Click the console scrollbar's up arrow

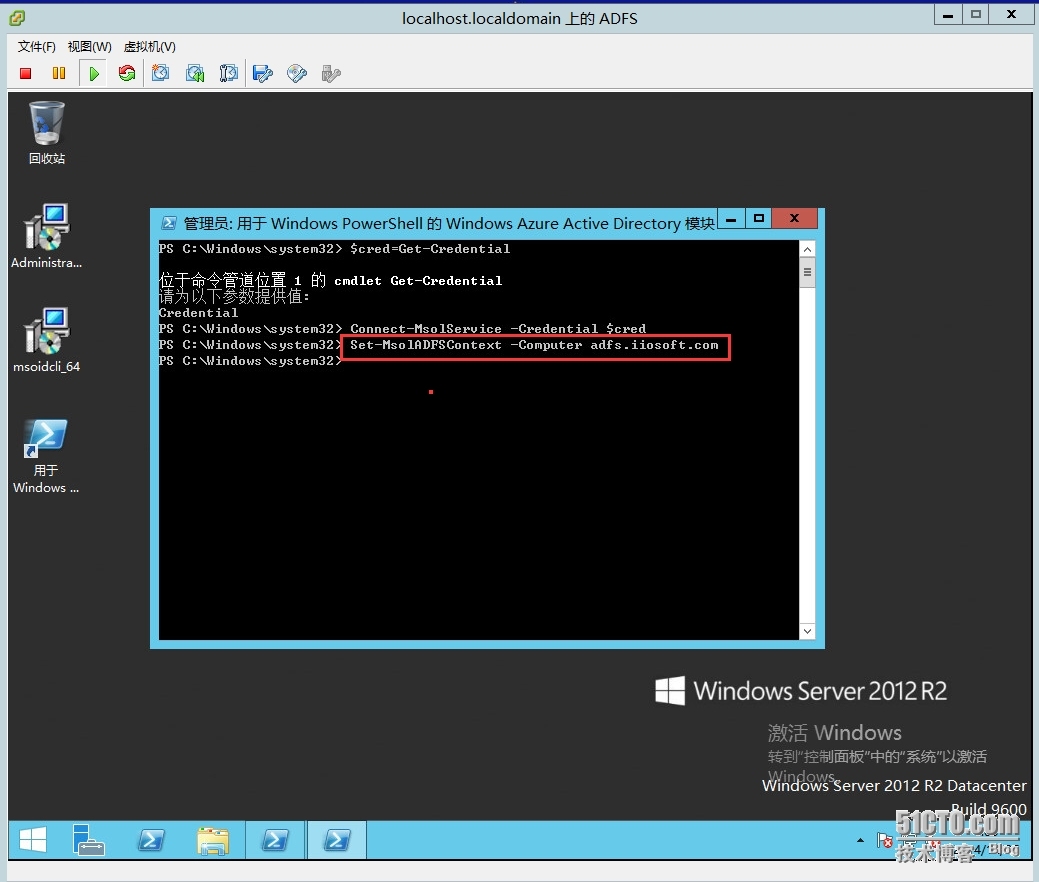pyautogui.click(x=807, y=249)
